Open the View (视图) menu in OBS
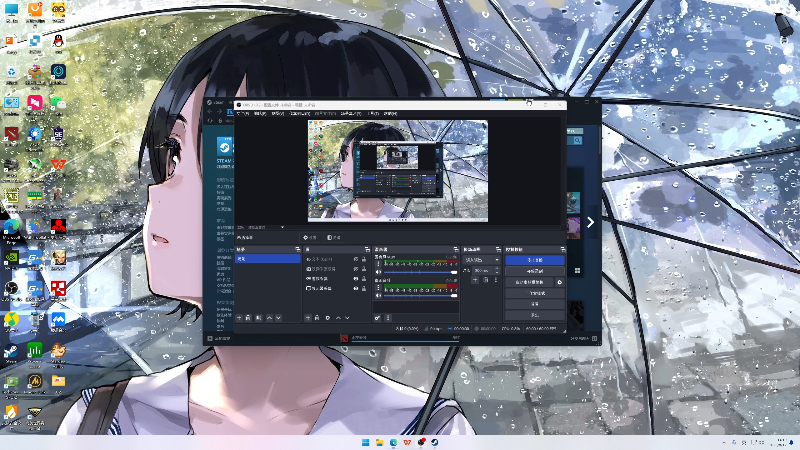 point(278,114)
